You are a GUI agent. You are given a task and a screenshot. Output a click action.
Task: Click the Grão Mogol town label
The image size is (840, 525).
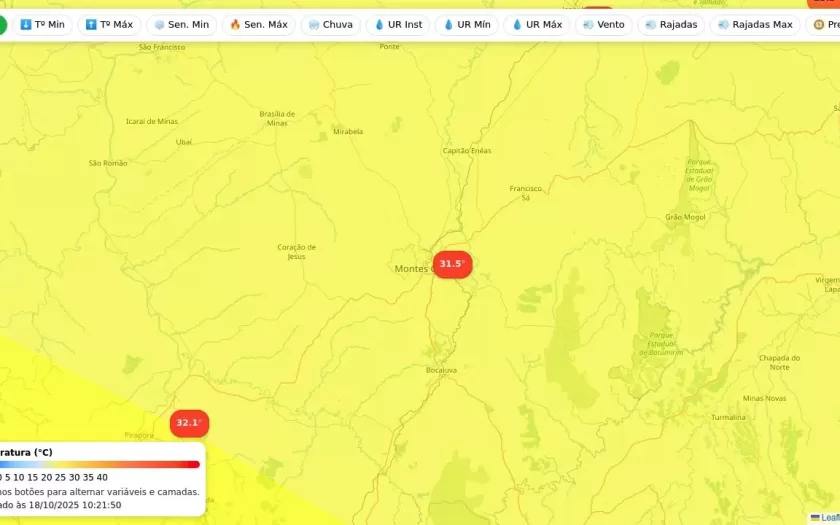(685, 217)
